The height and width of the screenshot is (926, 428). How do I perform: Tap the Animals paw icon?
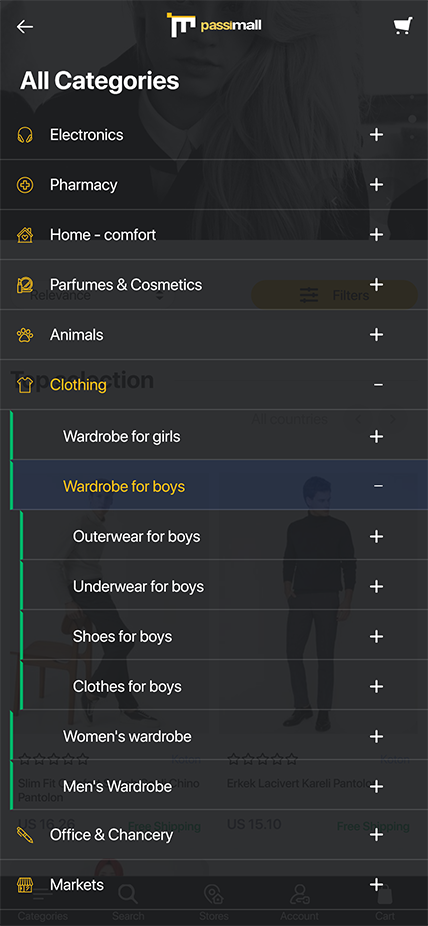click(25, 335)
